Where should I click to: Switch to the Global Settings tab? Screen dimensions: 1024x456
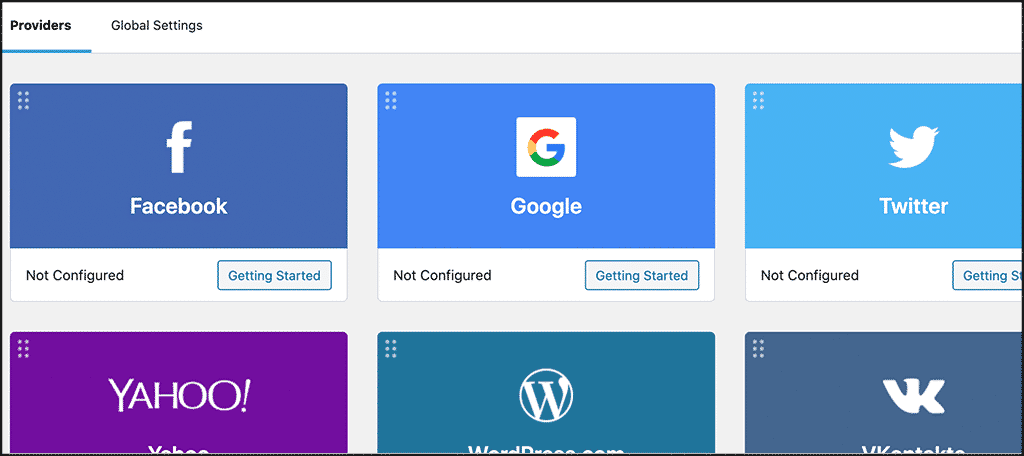[157, 25]
